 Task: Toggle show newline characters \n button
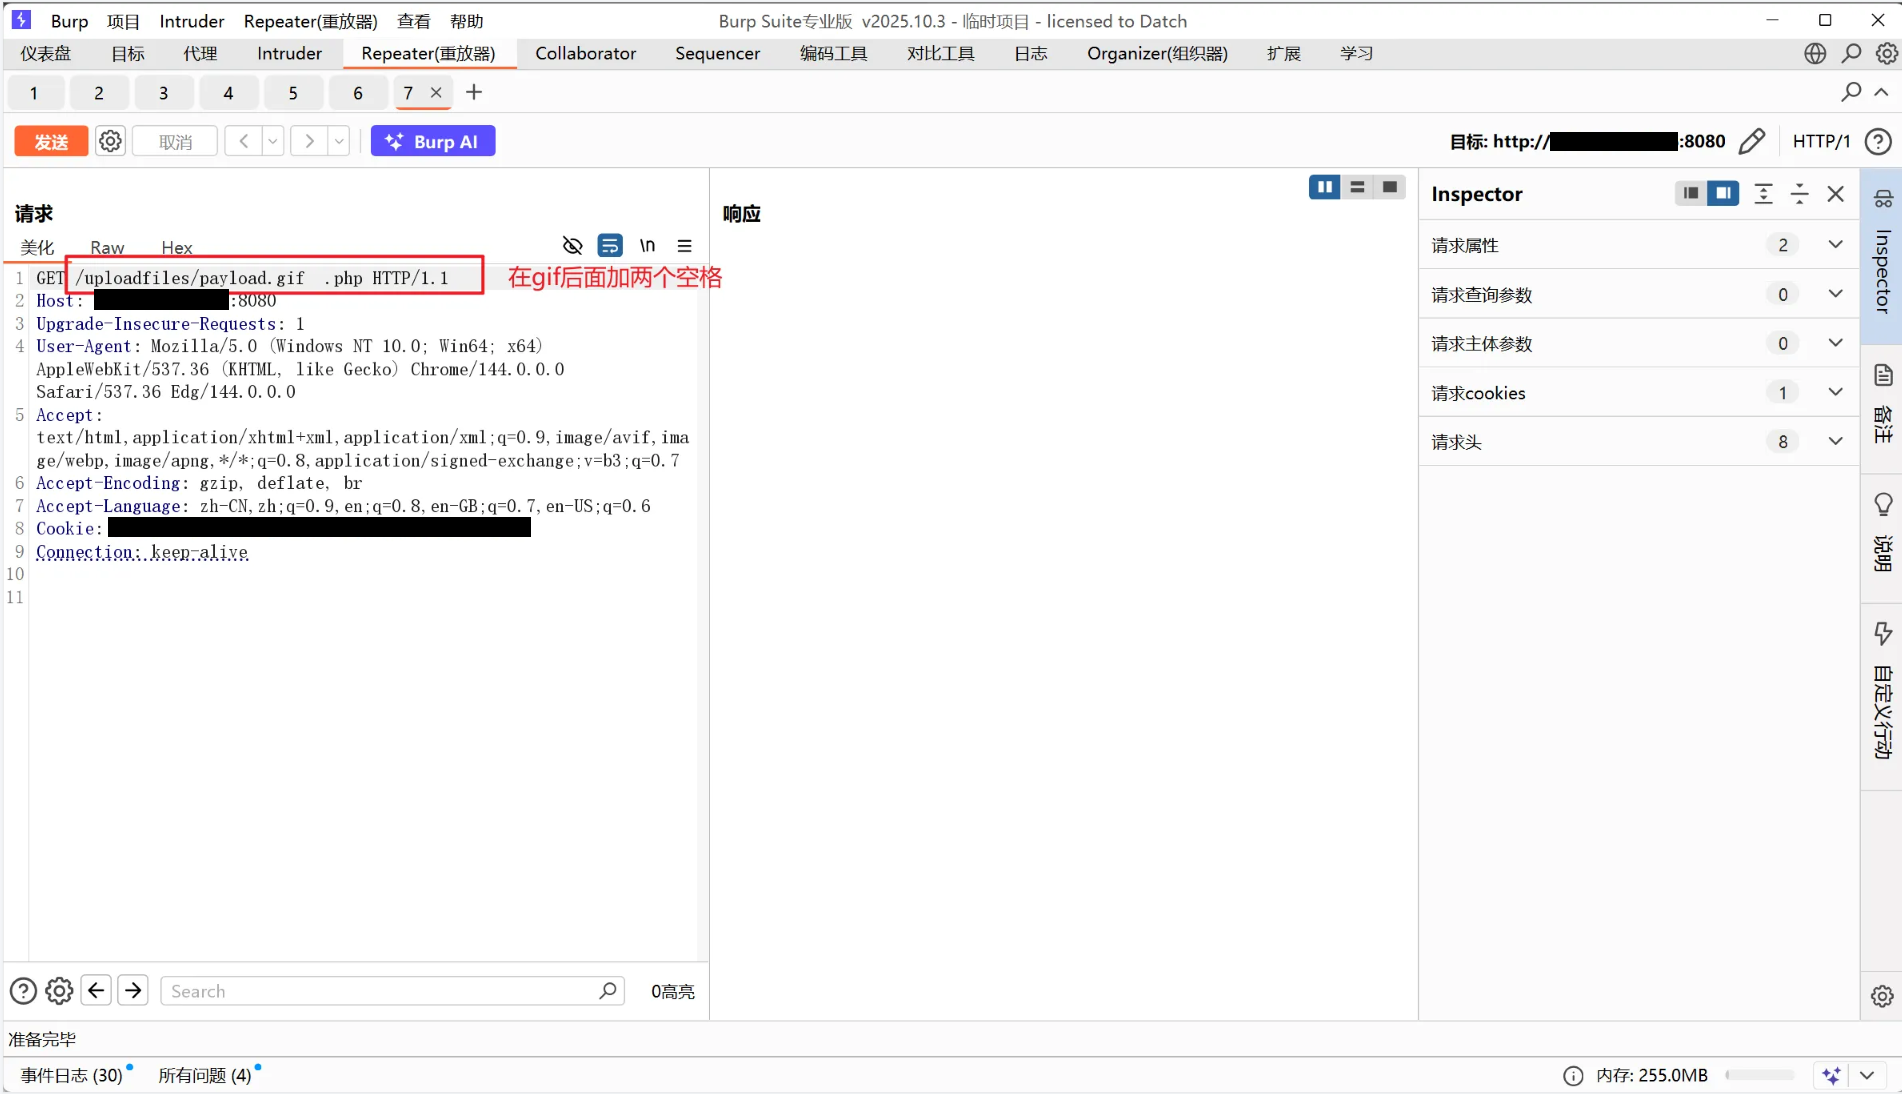[647, 245]
